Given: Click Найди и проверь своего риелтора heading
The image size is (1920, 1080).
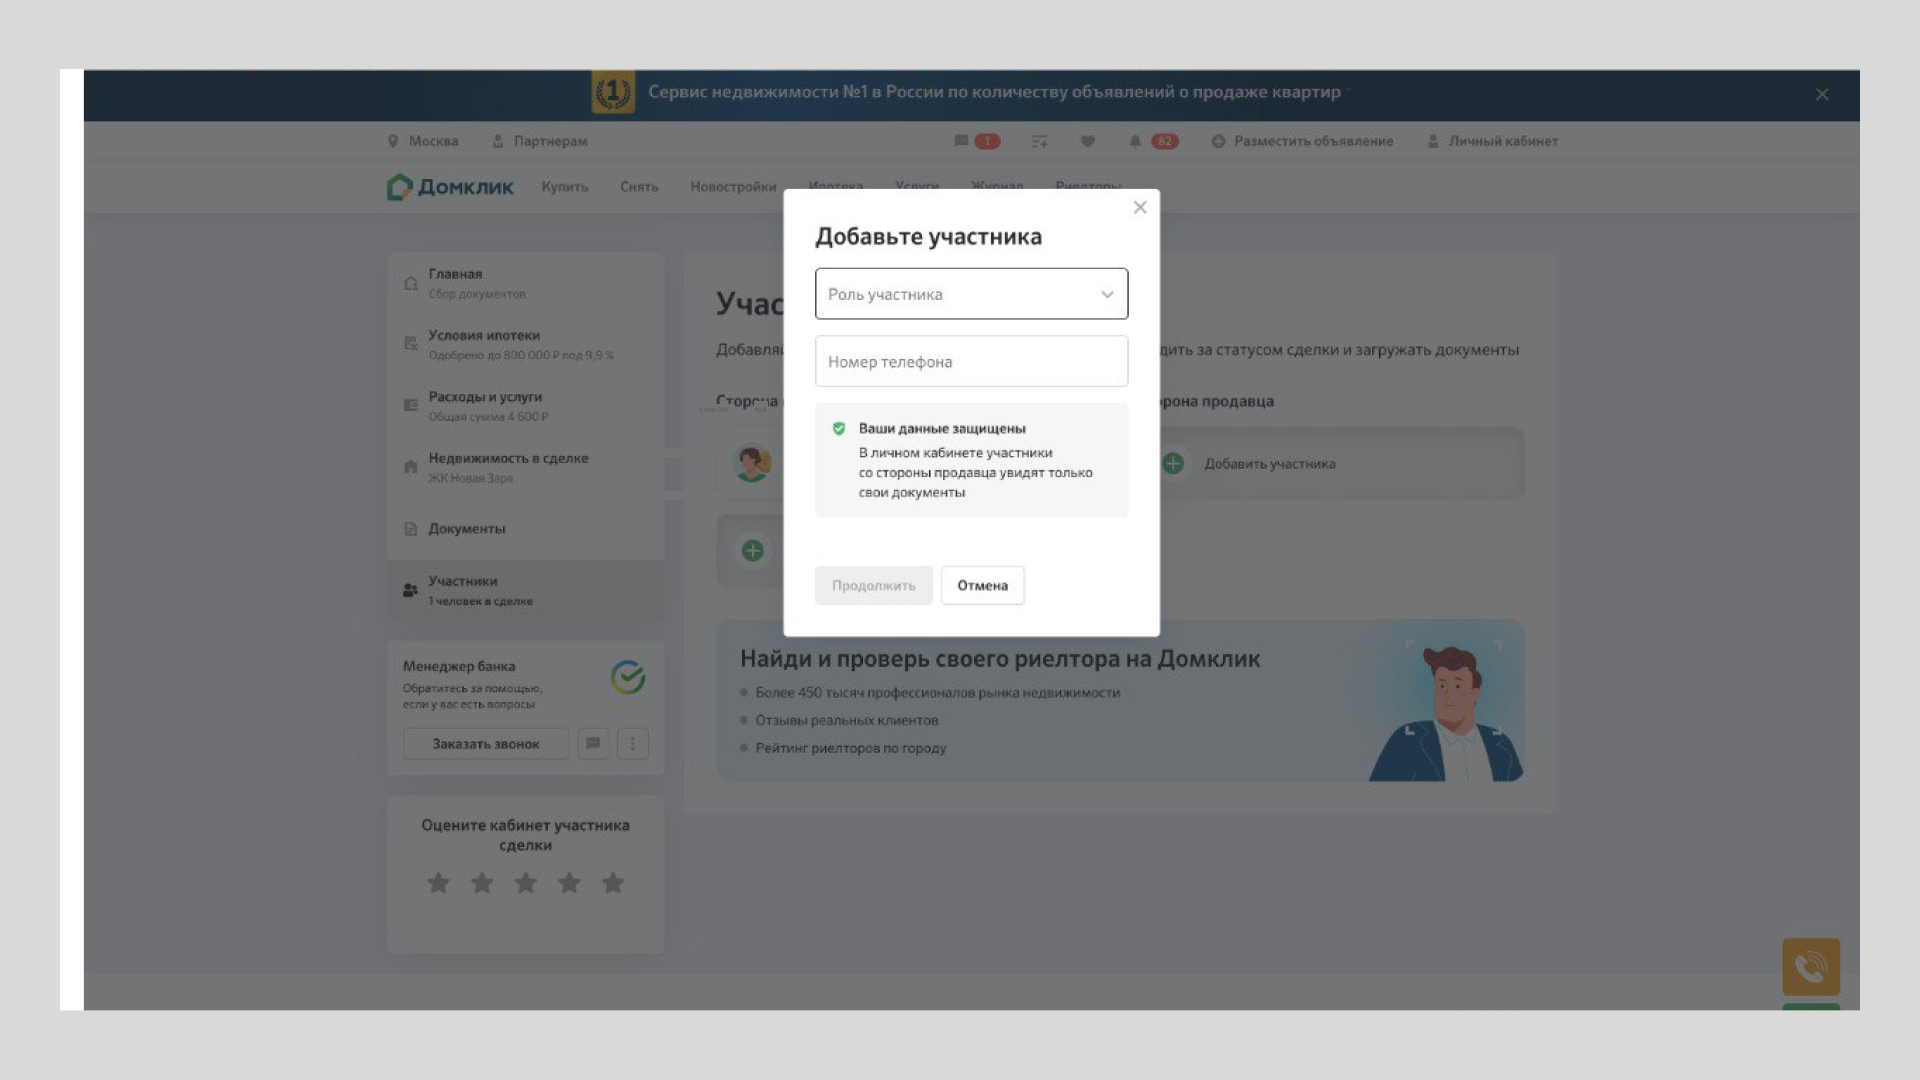Looking at the screenshot, I should click(1000, 659).
